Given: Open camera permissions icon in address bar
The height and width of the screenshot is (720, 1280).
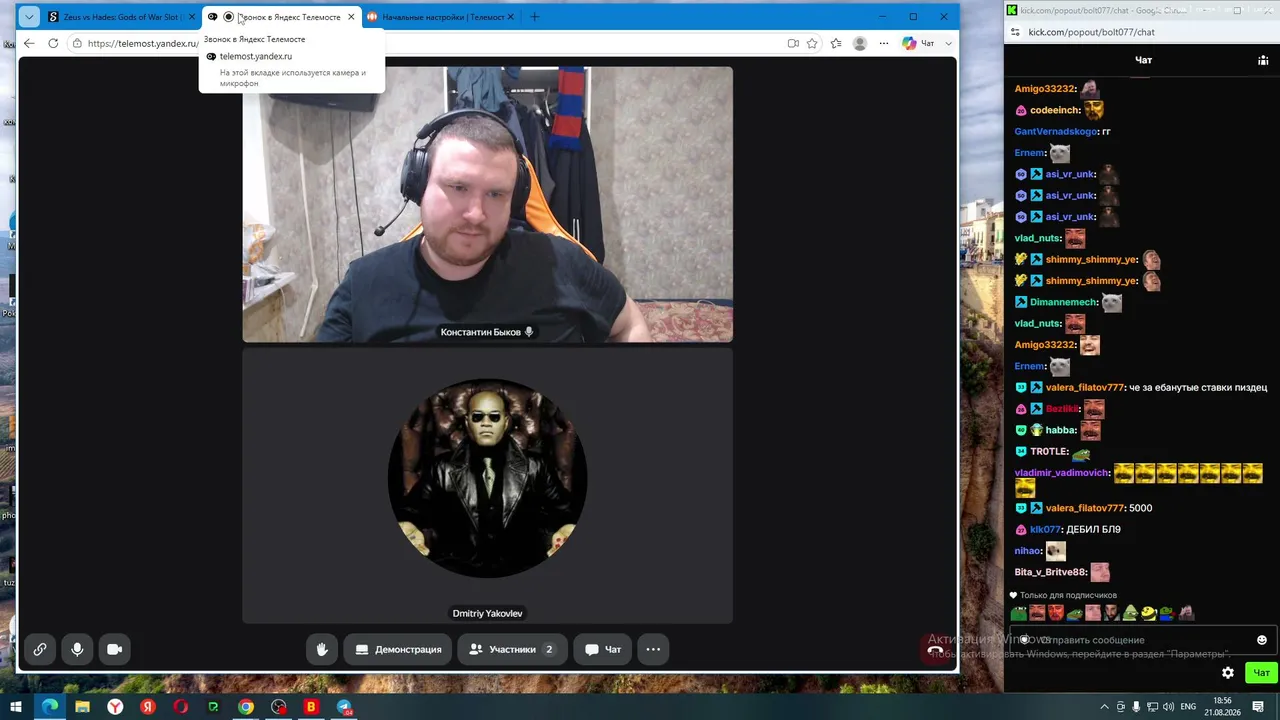Looking at the screenshot, I should 793,43.
